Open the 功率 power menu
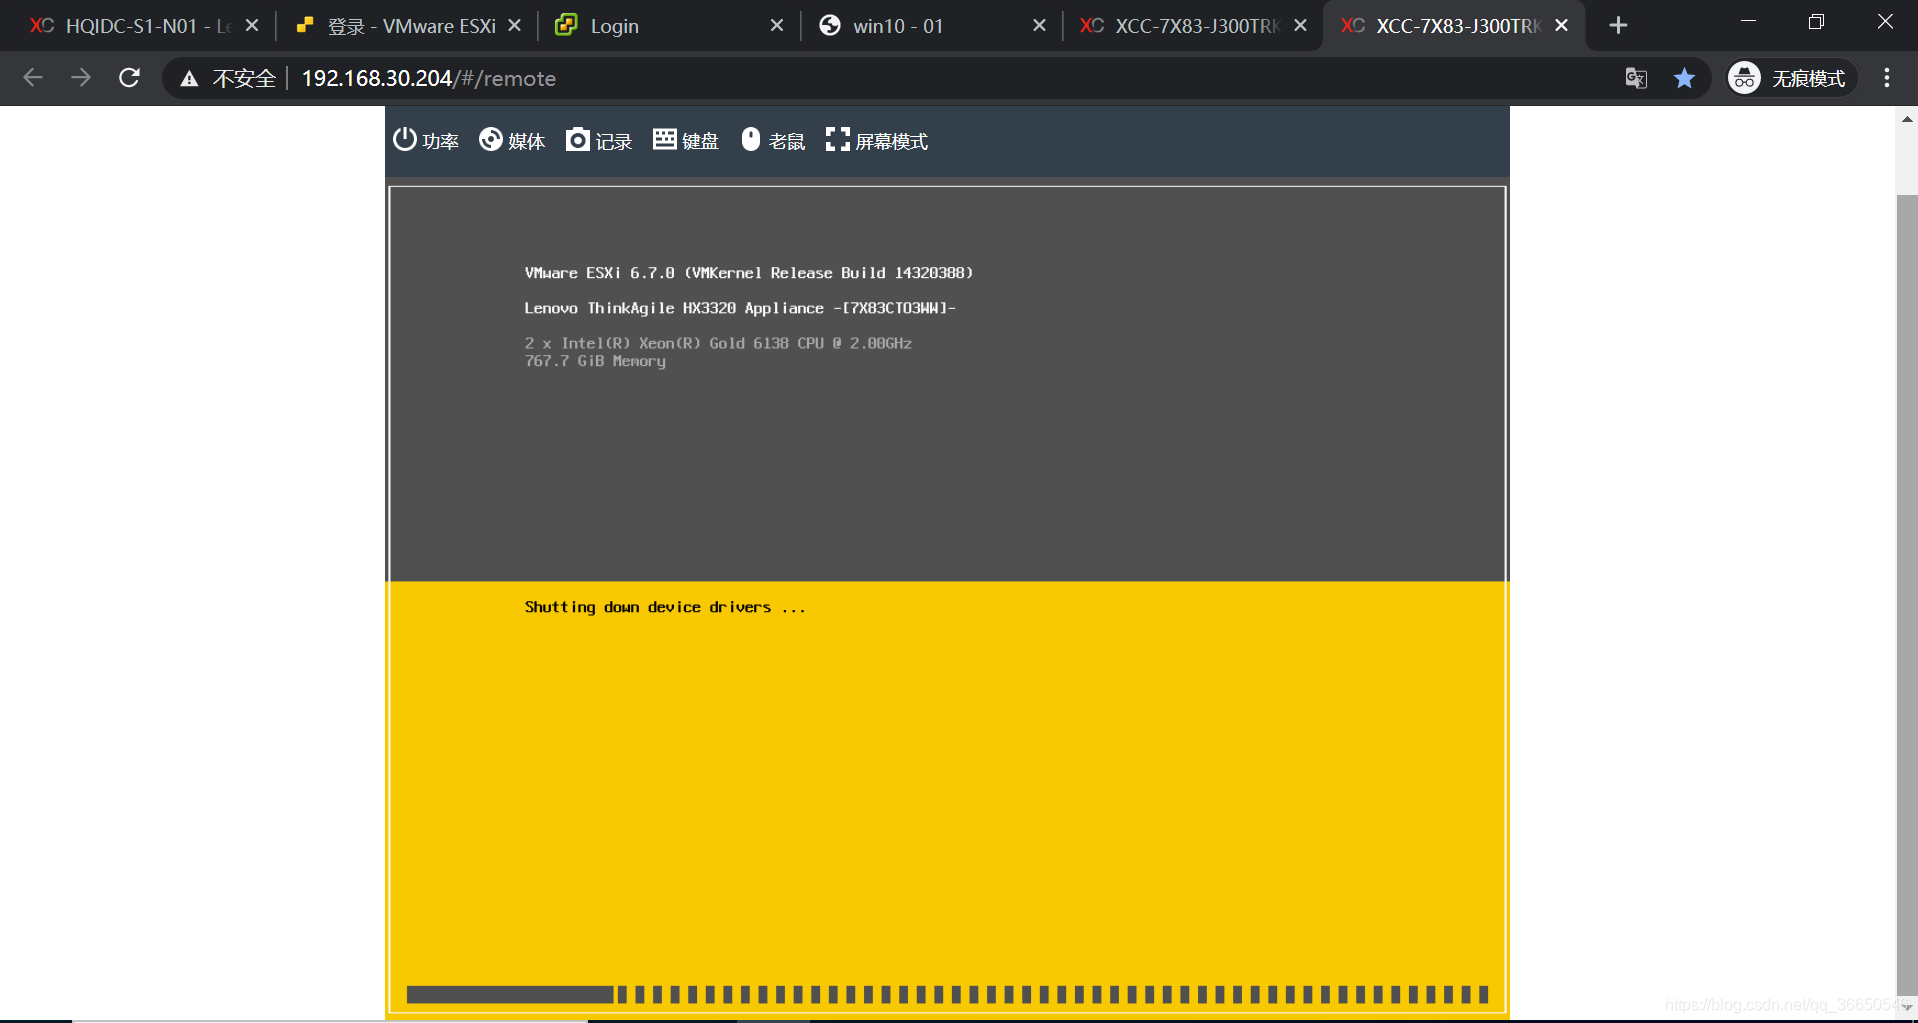1918x1023 pixels. (425, 141)
